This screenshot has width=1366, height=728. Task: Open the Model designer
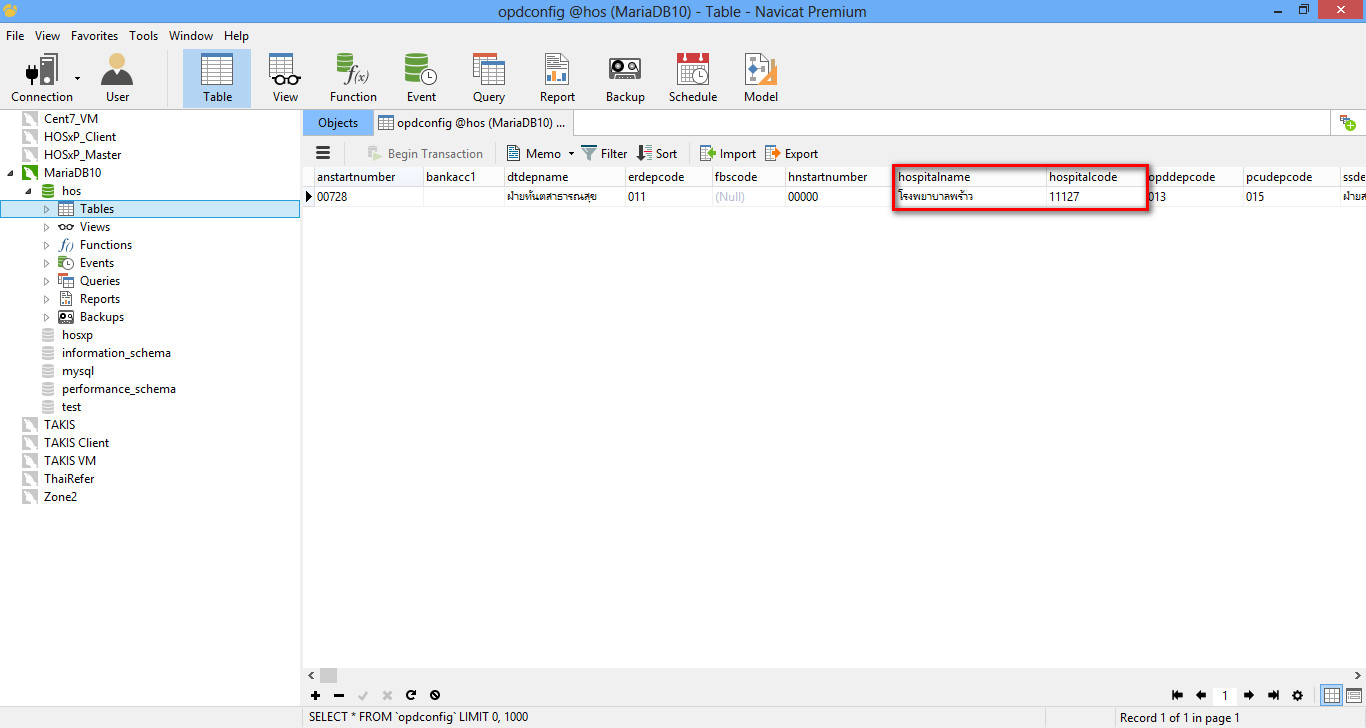pyautogui.click(x=760, y=75)
